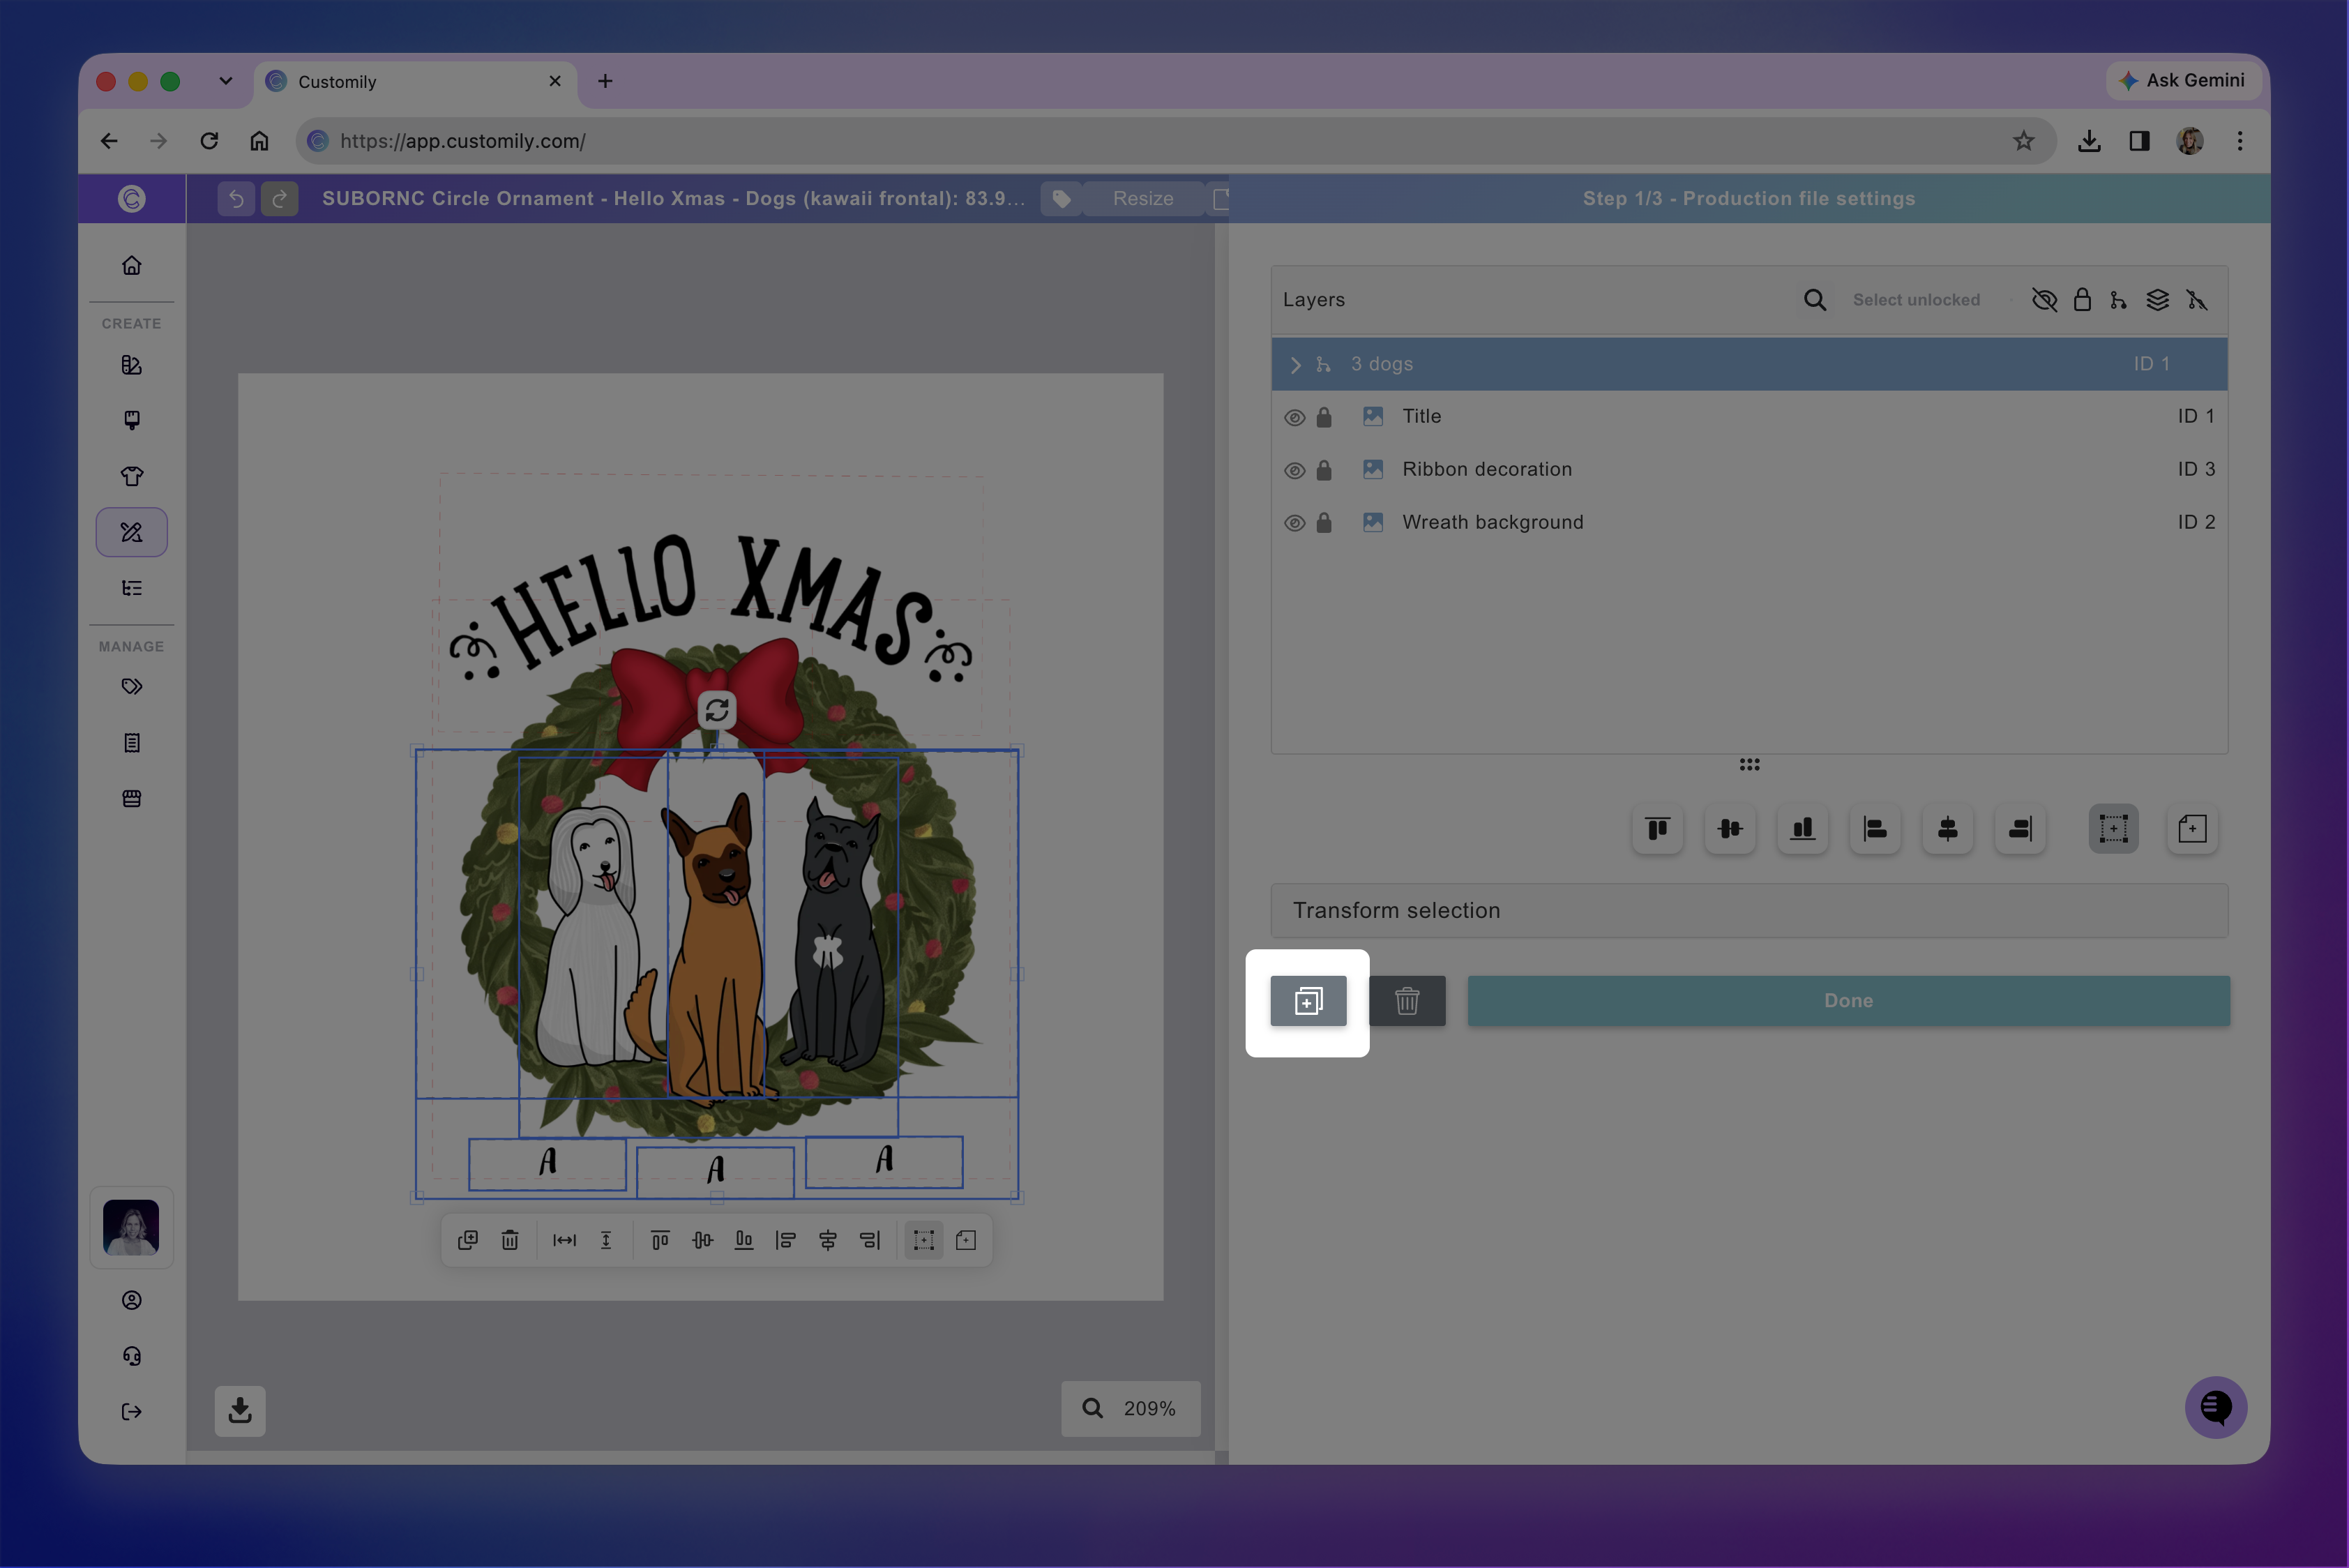Unlock the Ribbon decoration layer
This screenshot has width=2349, height=1568.
pyautogui.click(x=1324, y=470)
